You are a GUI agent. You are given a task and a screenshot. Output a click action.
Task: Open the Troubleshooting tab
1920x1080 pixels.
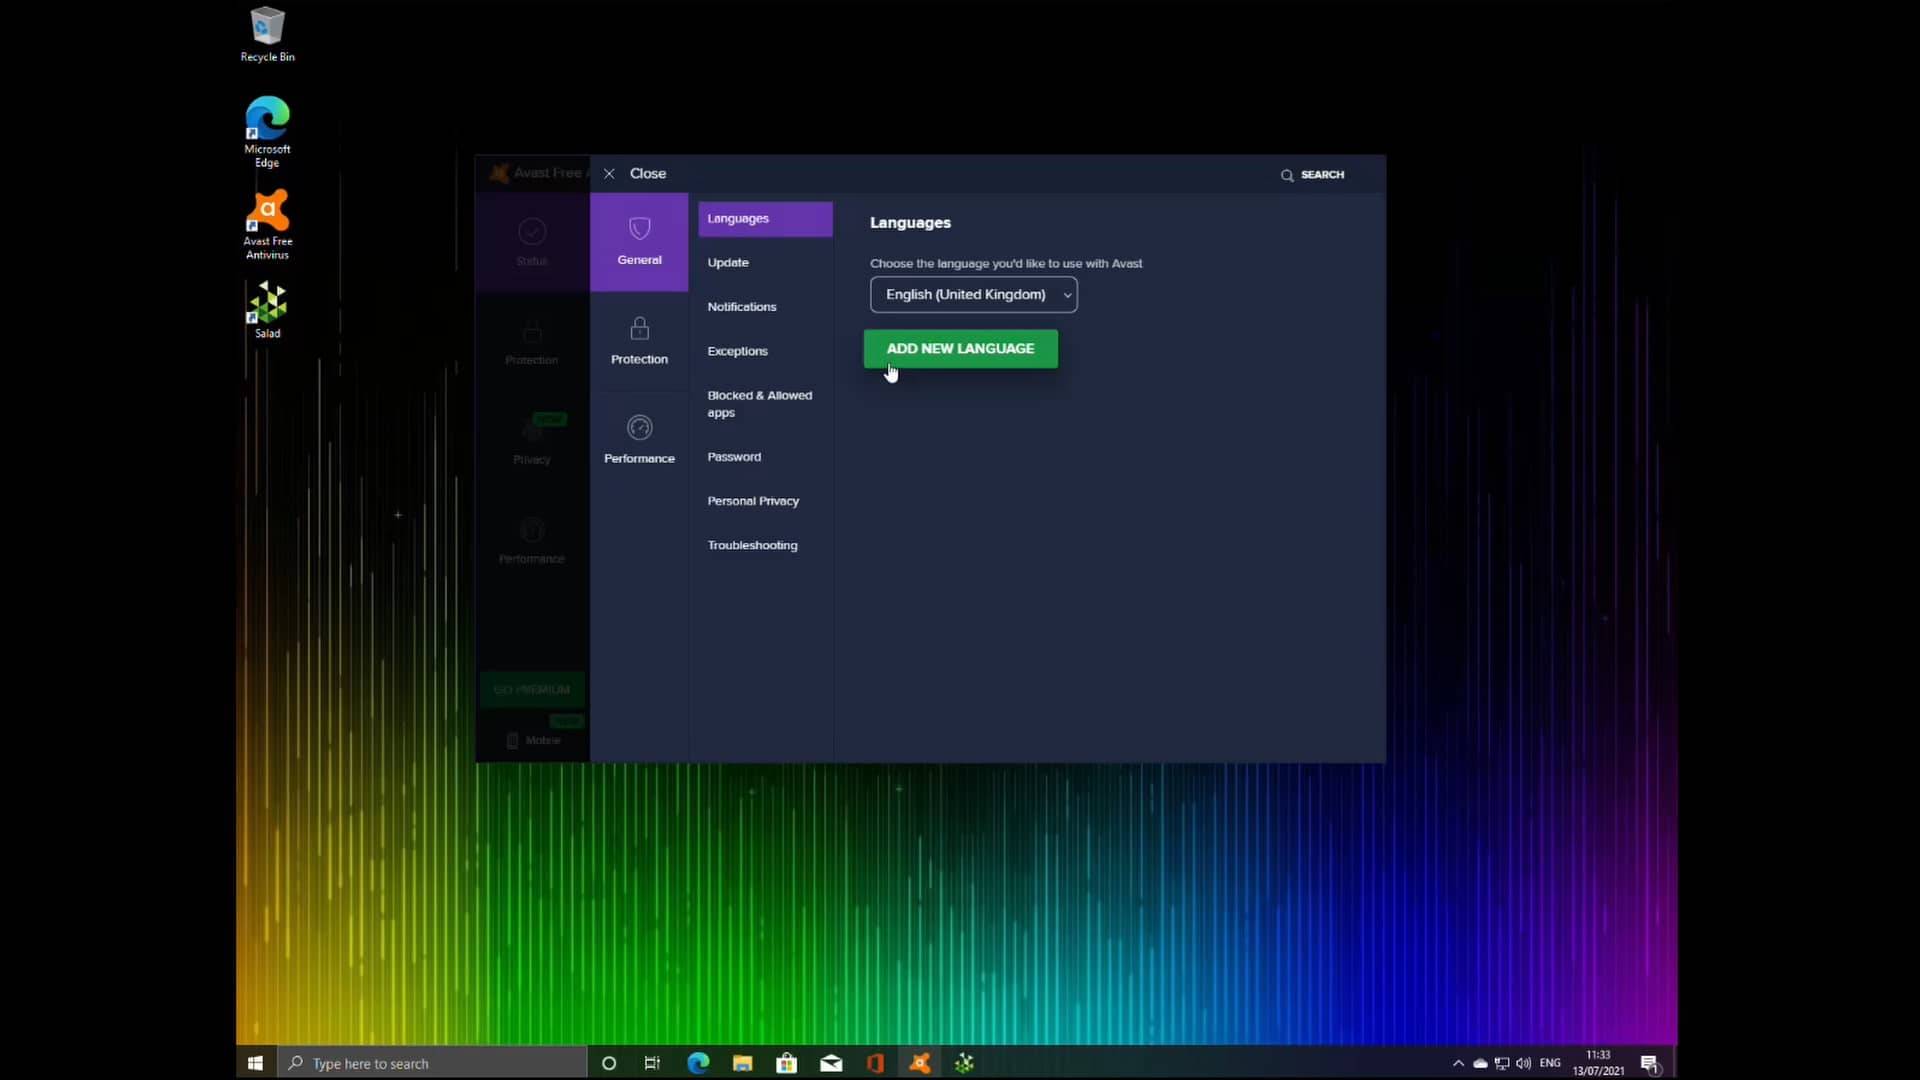coord(752,545)
